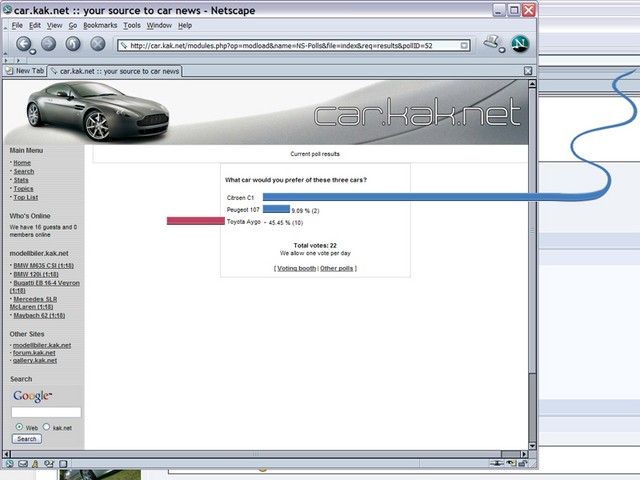Click the URL address field
Image resolution: width=640 pixels, height=480 pixels.
[293, 45]
